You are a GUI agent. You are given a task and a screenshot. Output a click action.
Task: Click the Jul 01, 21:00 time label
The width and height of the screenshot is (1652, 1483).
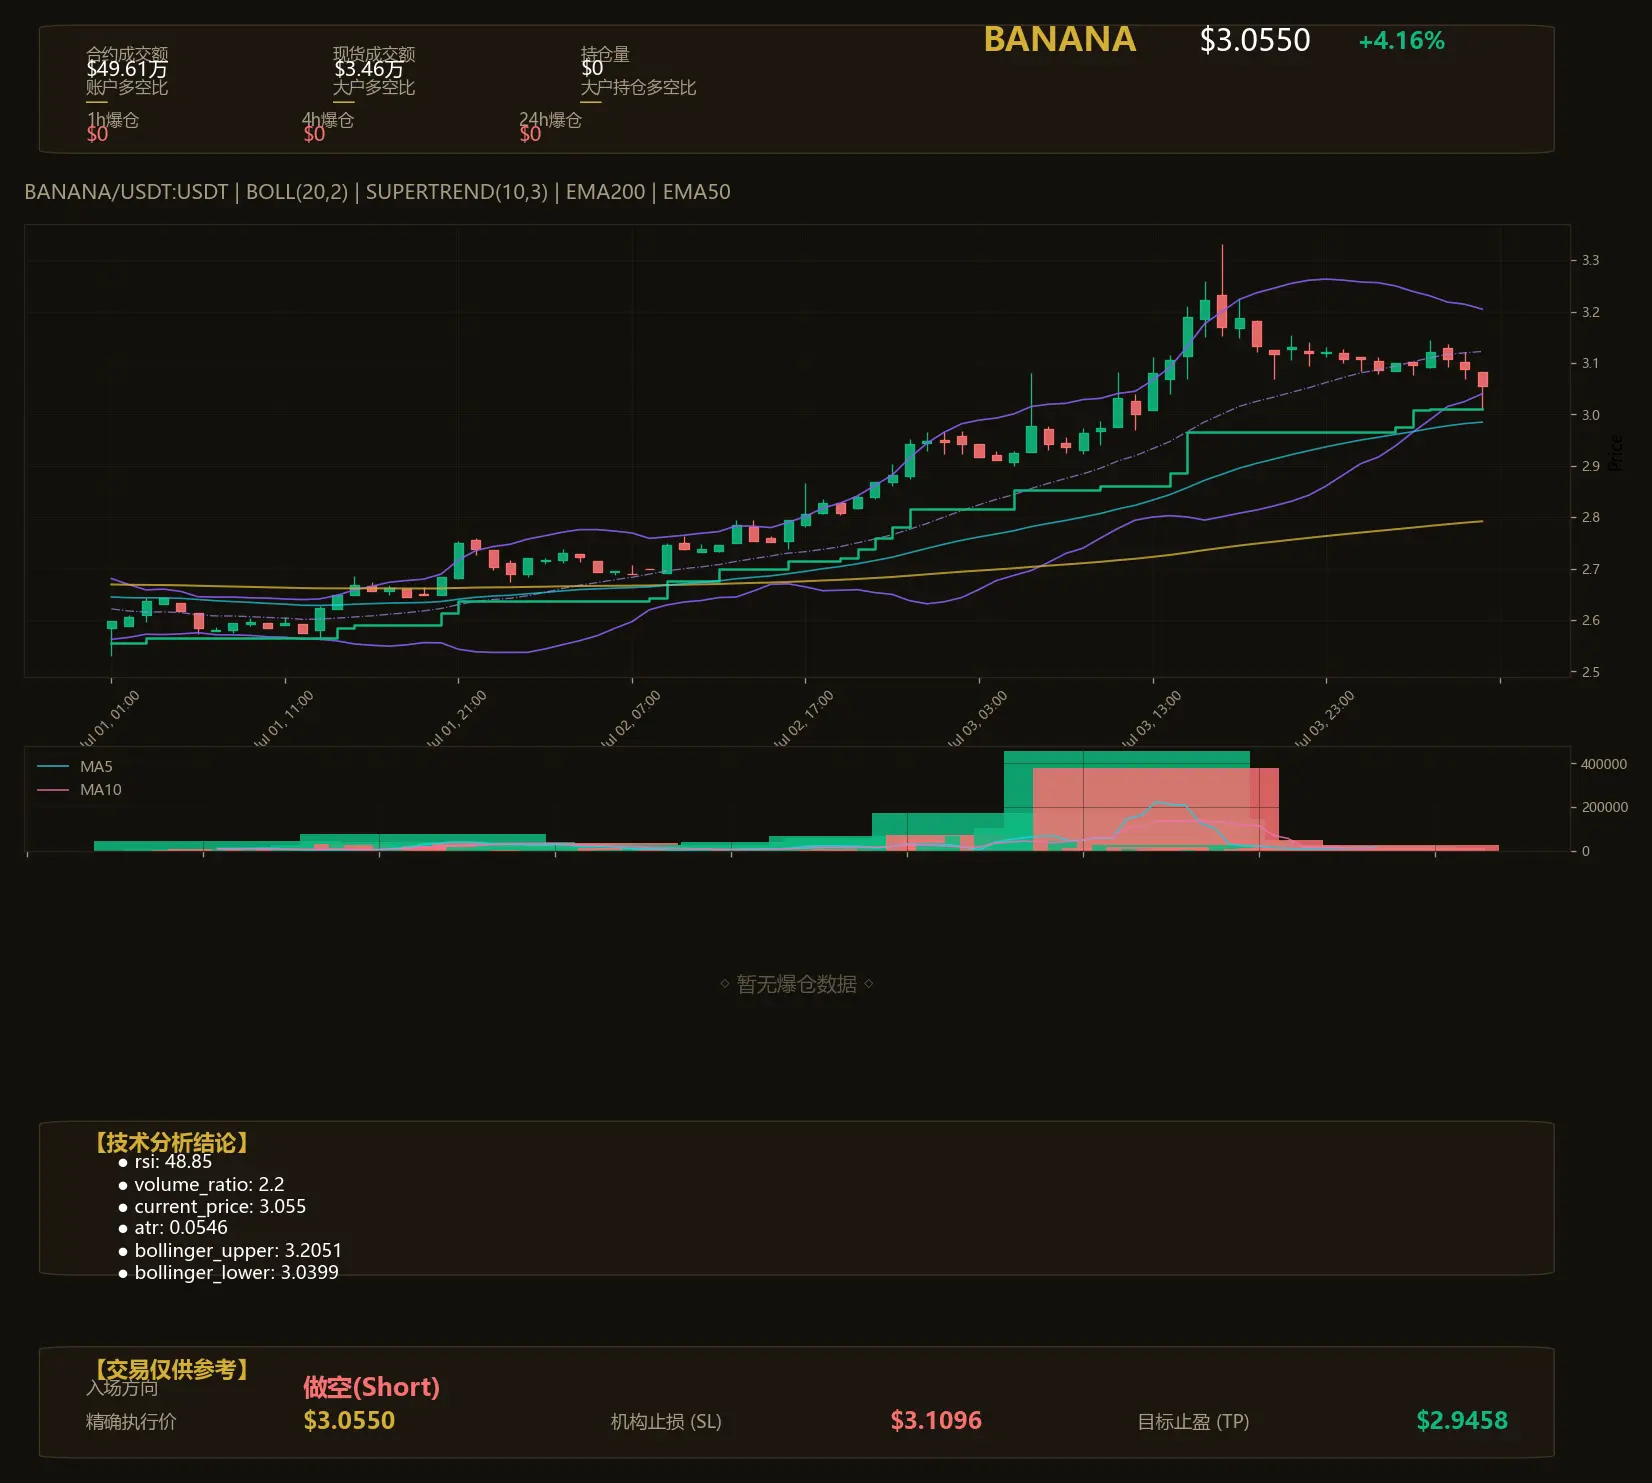tap(457, 719)
